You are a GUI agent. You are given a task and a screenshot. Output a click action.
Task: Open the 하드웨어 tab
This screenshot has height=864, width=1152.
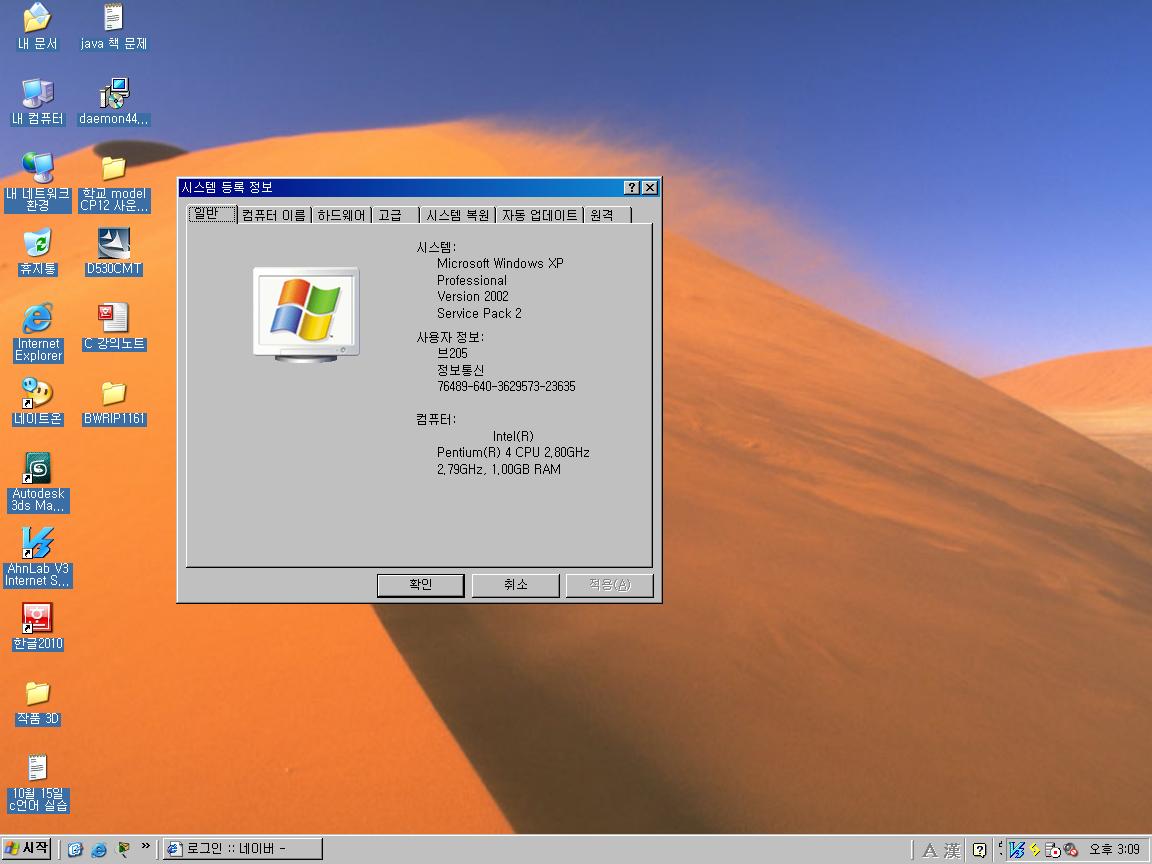(341, 215)
